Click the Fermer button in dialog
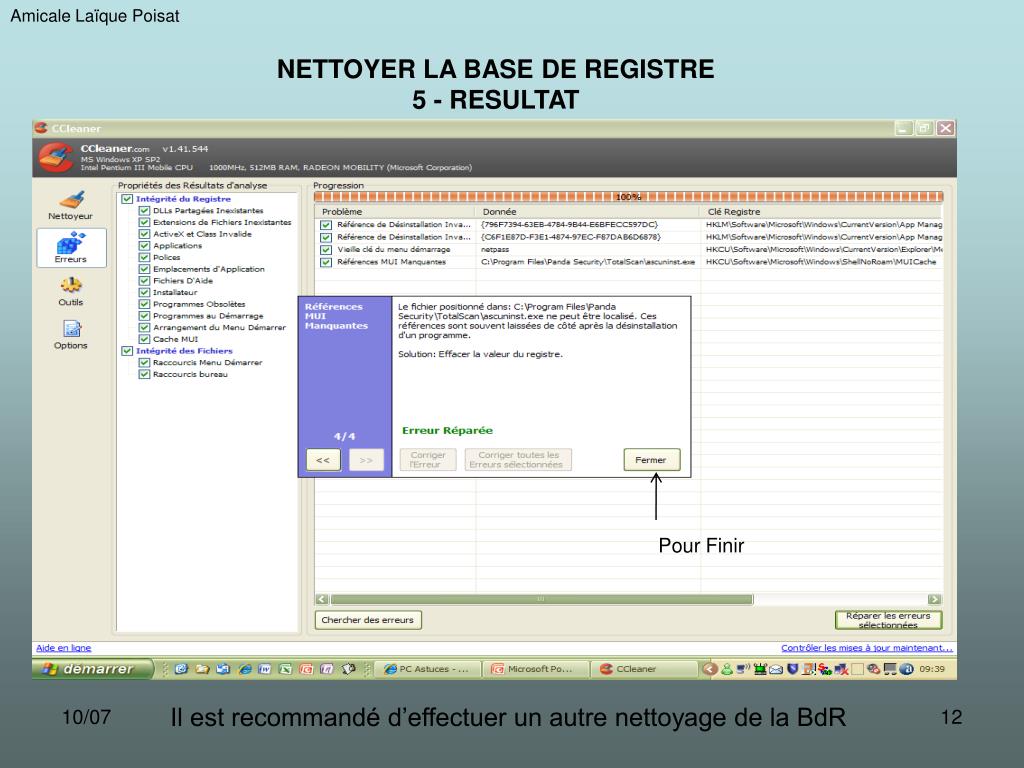 coord(651,460)
